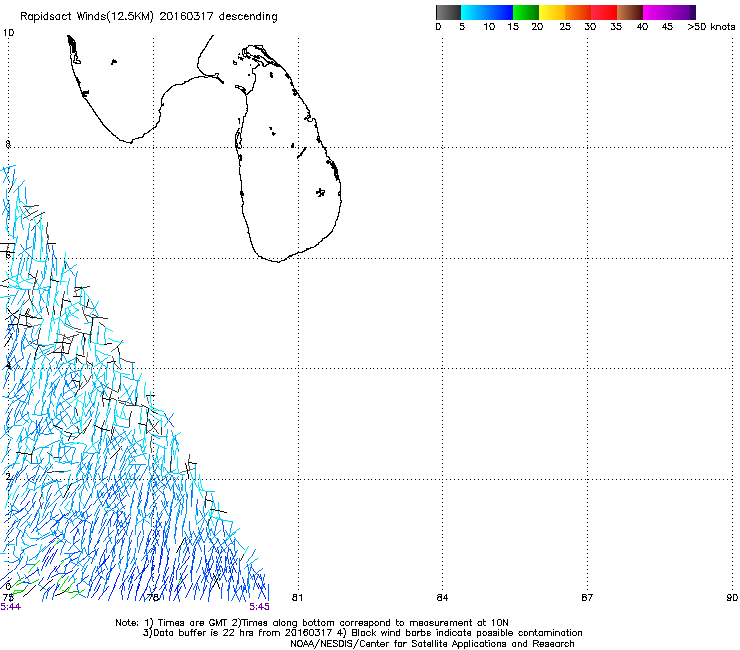Click the gray 0-5 knots color band
740x650 pixels.
click(x=448, y=12)
